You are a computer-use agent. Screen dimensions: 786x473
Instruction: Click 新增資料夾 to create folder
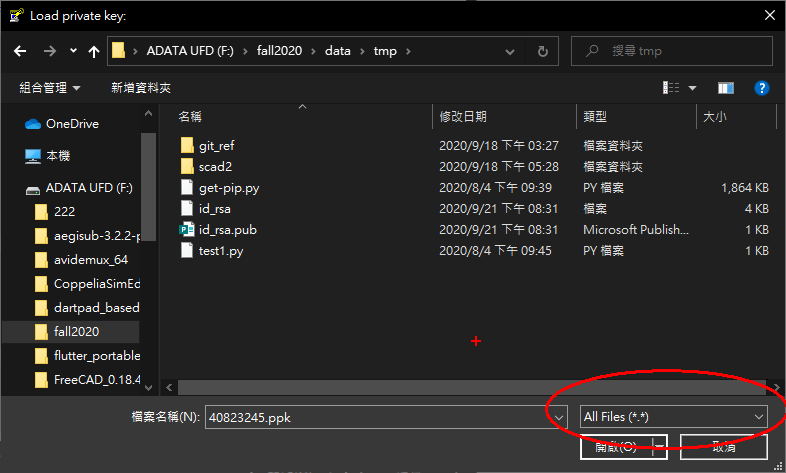[141, 88]
